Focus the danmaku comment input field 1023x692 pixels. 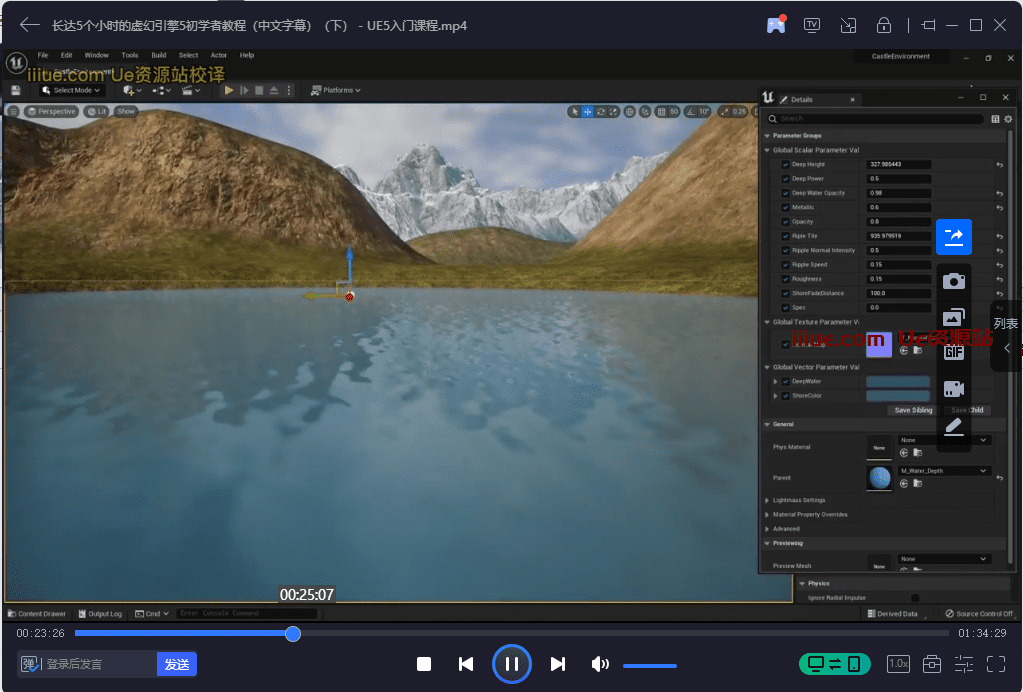click(98, 664)
